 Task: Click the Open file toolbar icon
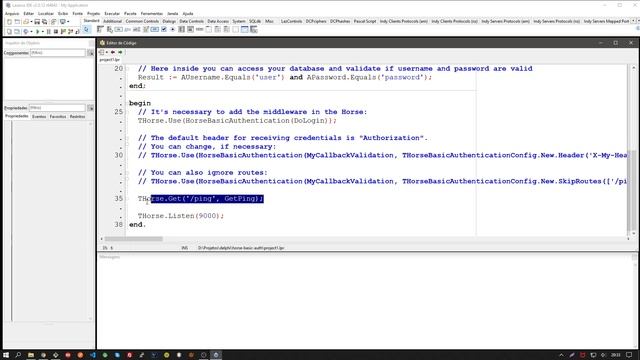(x=26, y=22)
